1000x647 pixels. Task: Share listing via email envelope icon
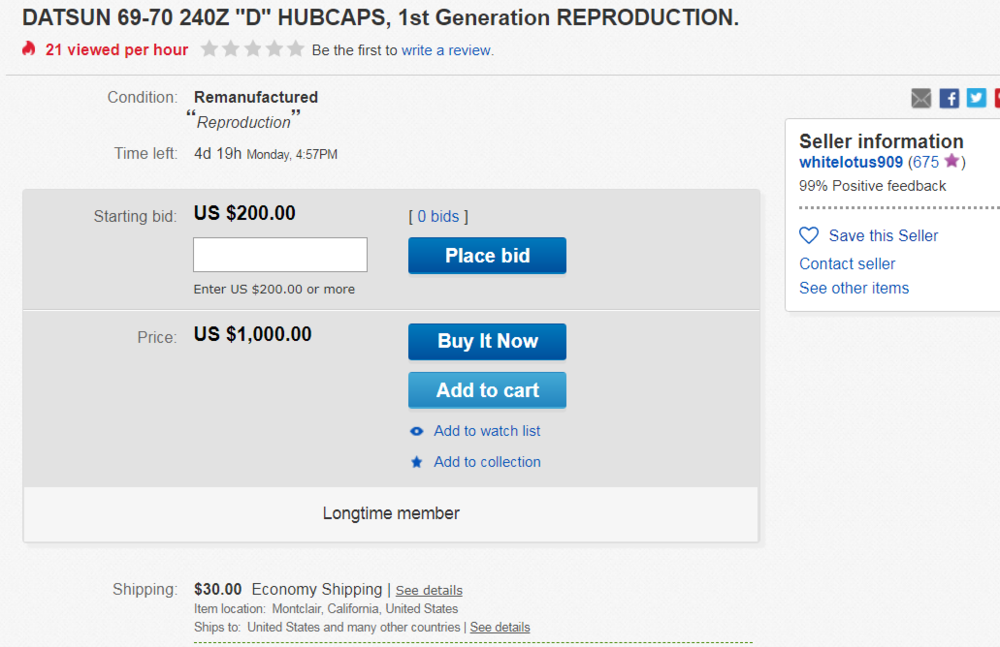click(921, 98)
